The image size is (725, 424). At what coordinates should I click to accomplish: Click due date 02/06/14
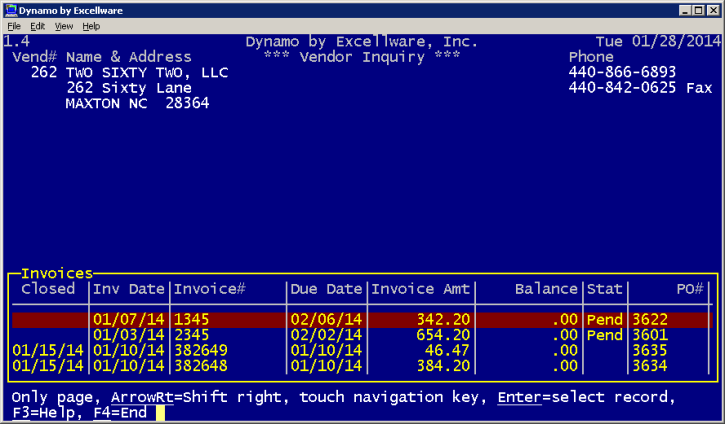coord(326,320)
